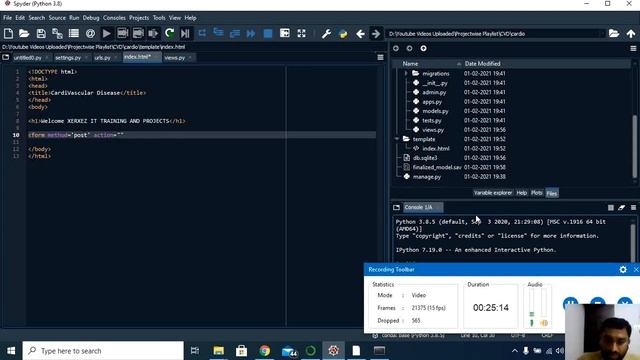Save the current file

(41, 33)
